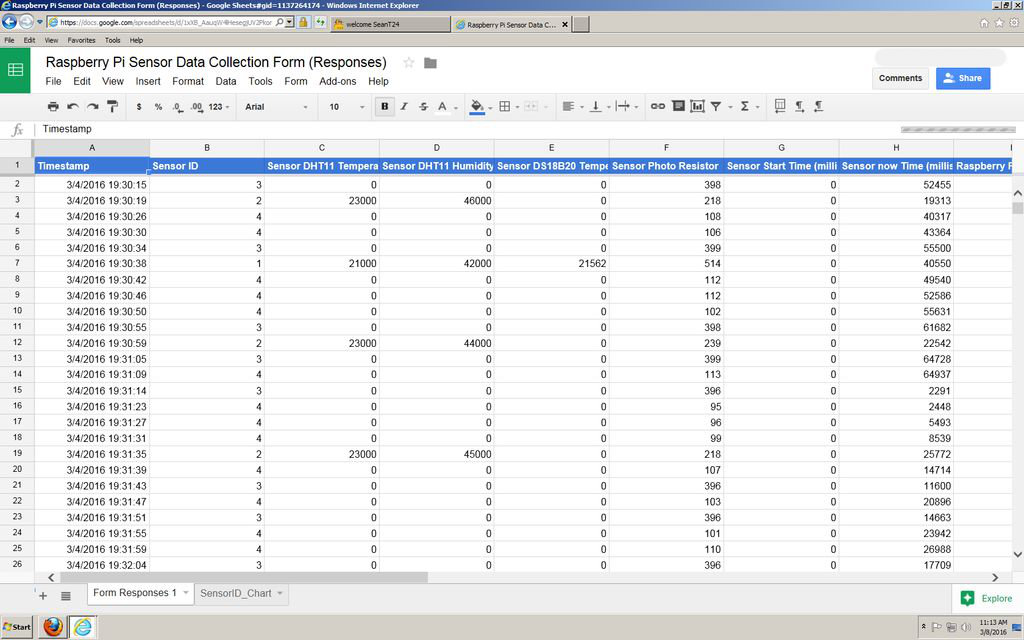
Task: Undo the last action
Action: click(x=73, y=106)
